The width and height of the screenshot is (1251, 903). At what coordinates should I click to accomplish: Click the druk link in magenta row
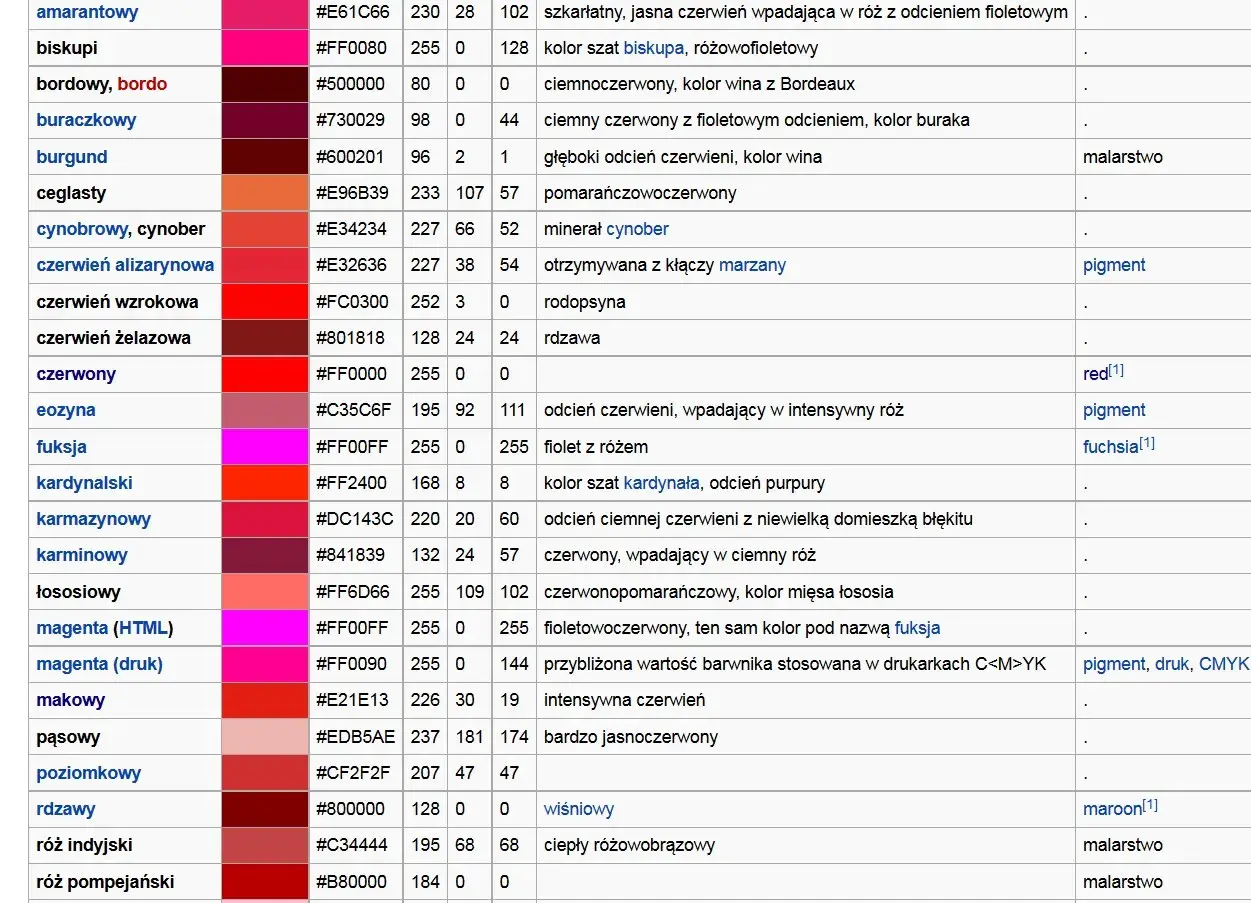coord(1172,664)
